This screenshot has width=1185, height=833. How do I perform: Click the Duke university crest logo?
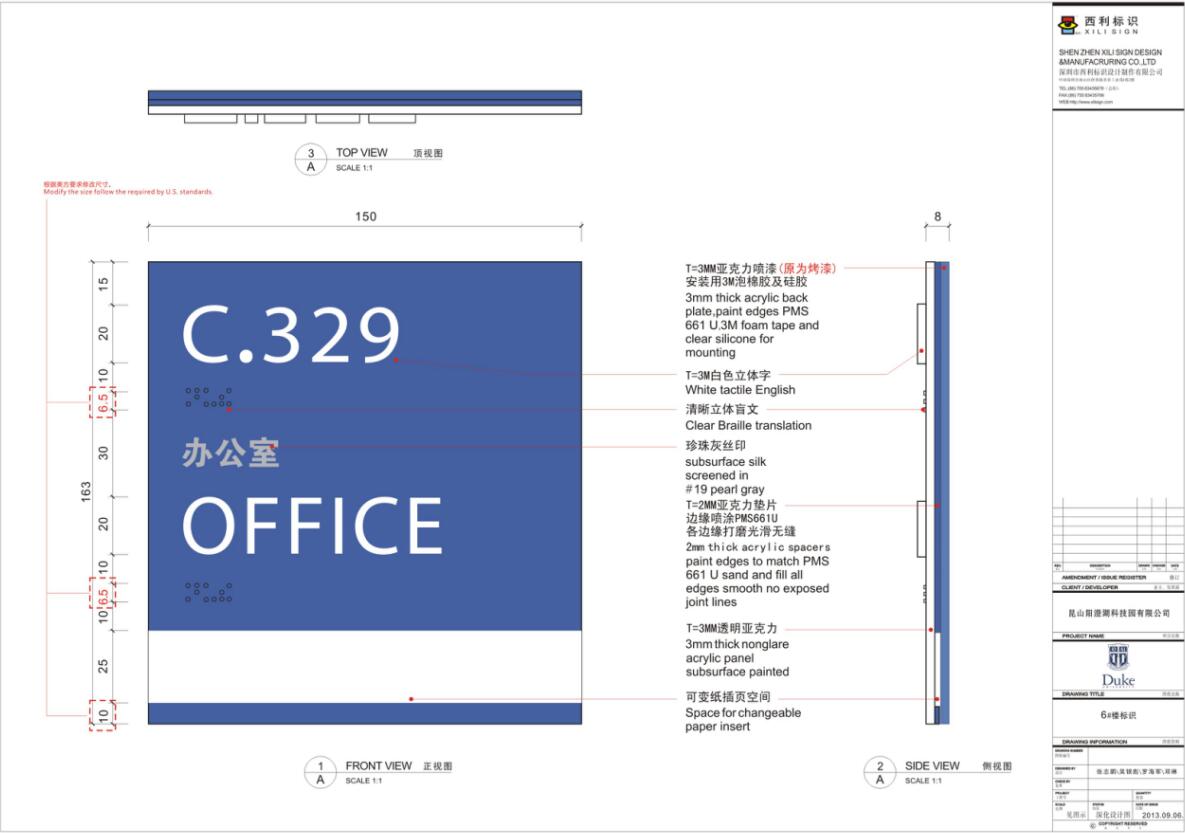coord(1119,664)
